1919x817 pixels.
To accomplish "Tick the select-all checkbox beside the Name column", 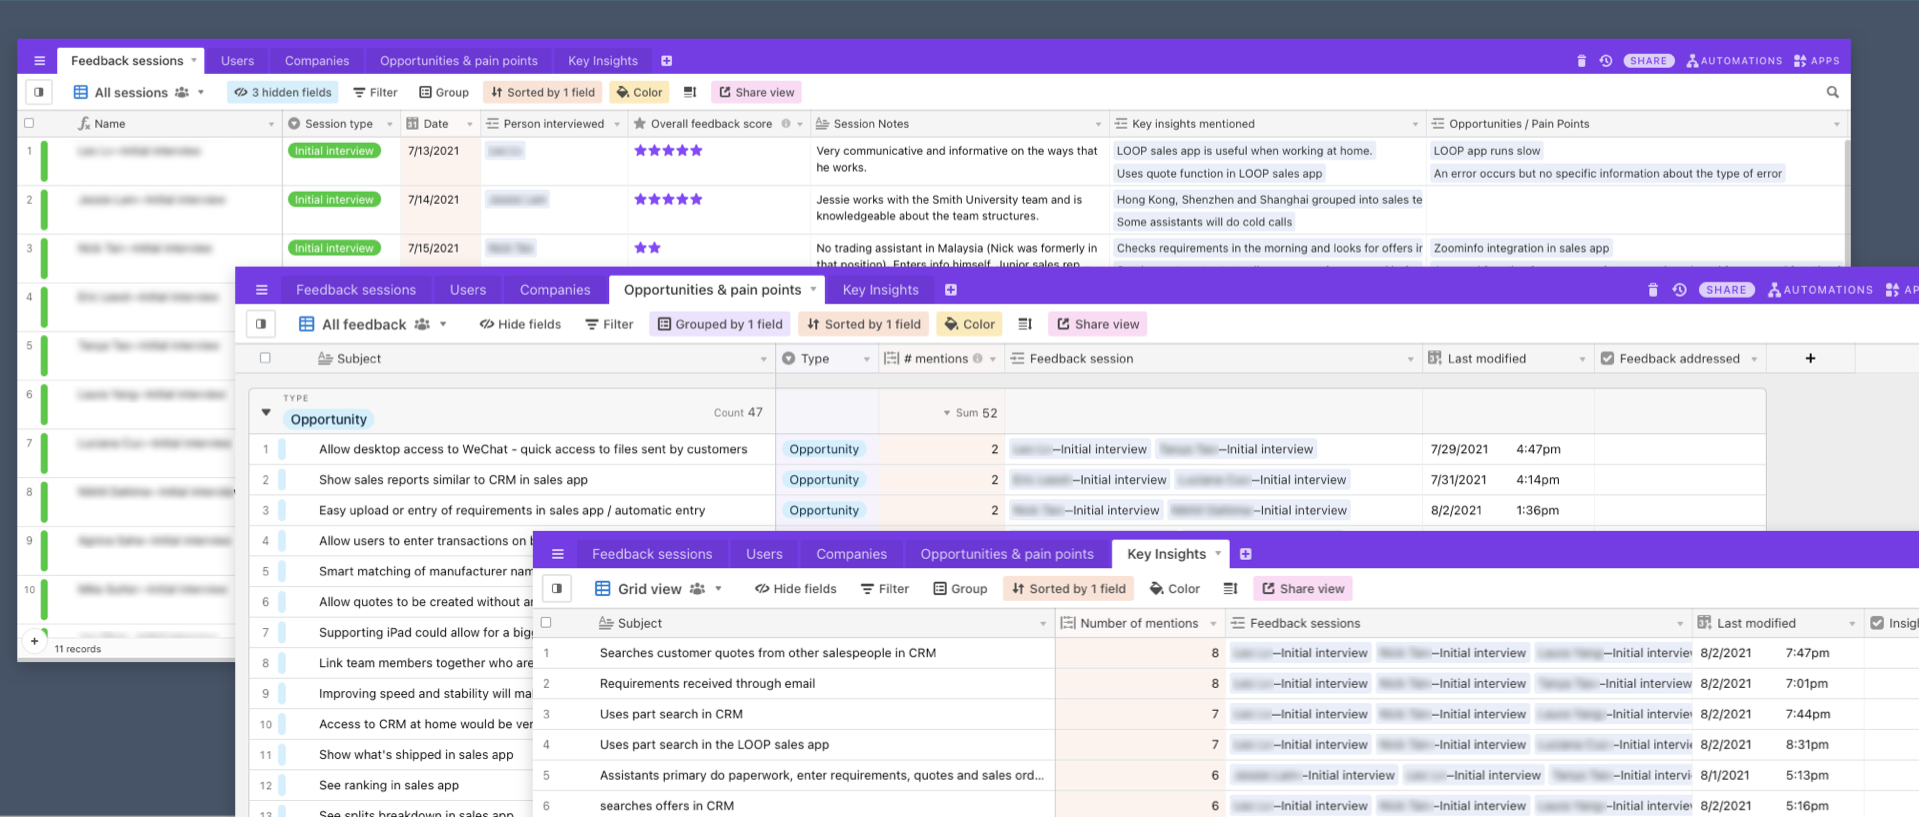I will [29, 123].
